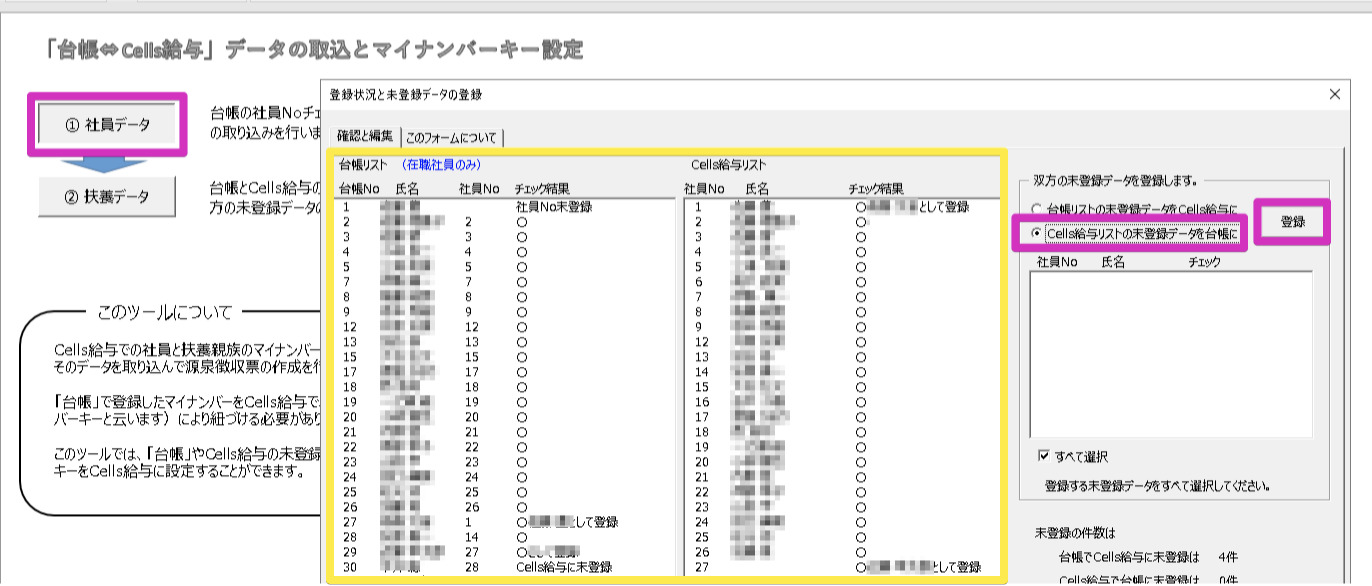
Task: Select 台帳リスト row with 台帳No 24
Action: click(x=506, y=477)
